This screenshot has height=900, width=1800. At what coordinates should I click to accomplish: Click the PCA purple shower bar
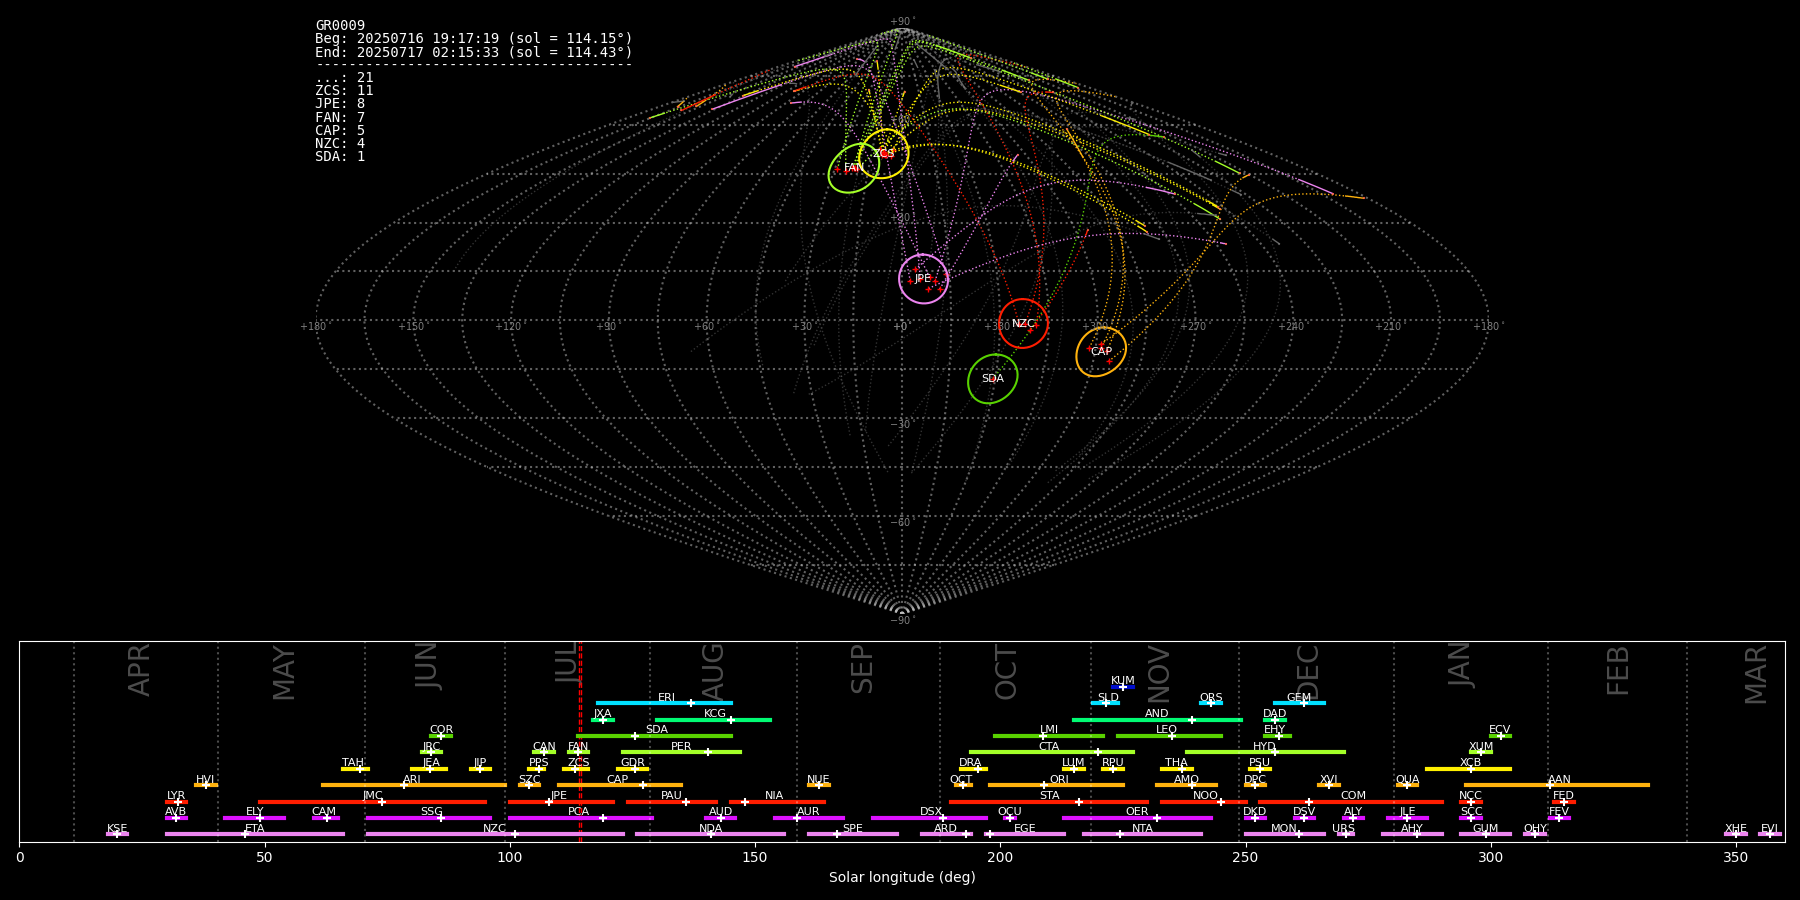[580, 818]
